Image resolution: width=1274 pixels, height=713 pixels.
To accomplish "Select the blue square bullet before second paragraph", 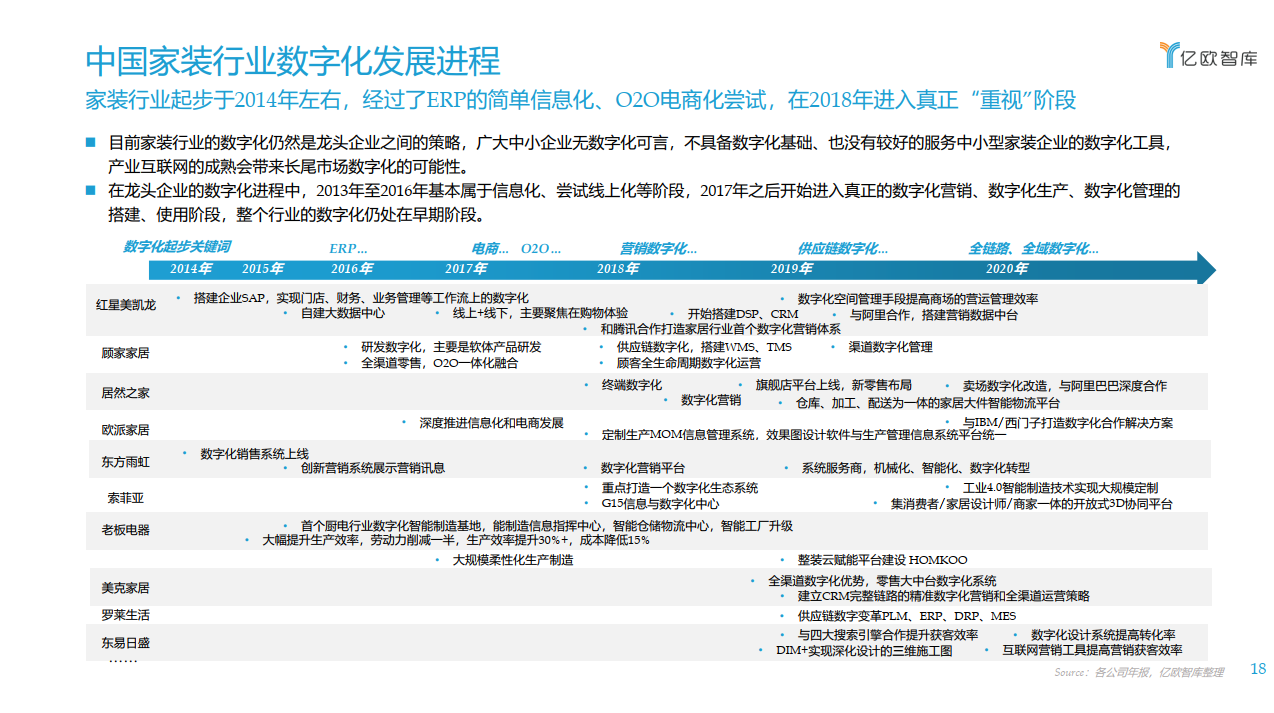I will [89, 189].
